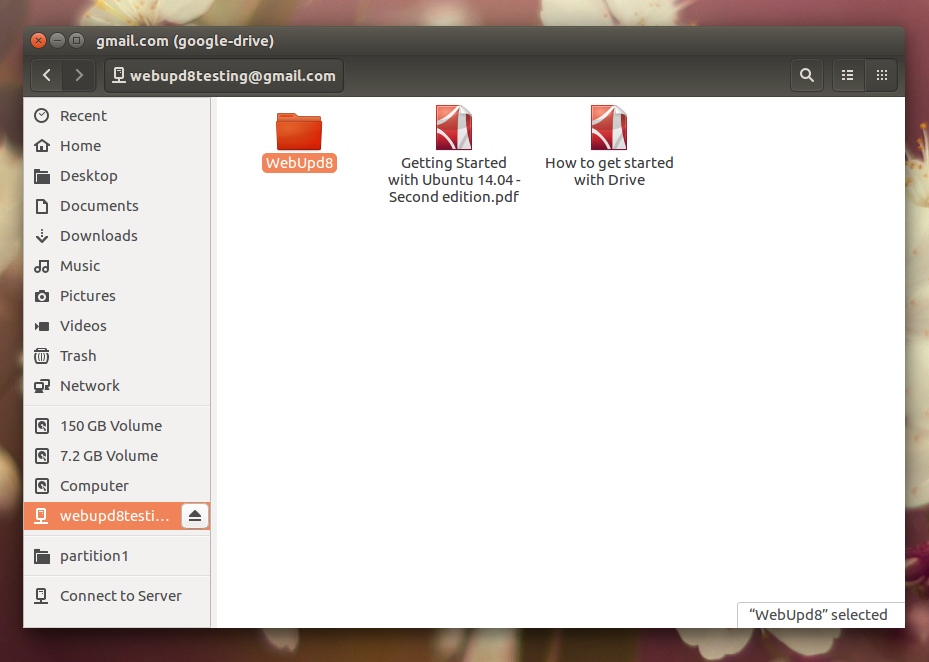This screenshot has width=929, height=662.
Task: Switch to the Recent view
Action: 83,115
